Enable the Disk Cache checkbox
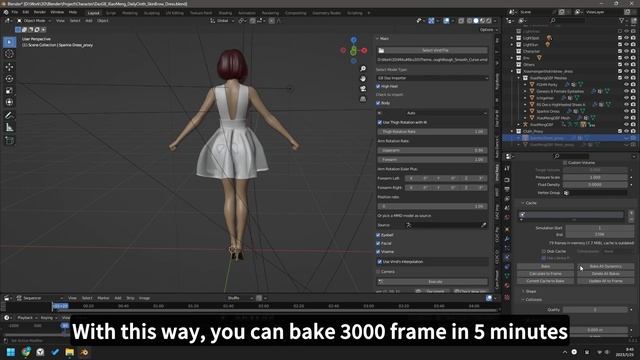The image size is (640, 360). pos(544,251)
